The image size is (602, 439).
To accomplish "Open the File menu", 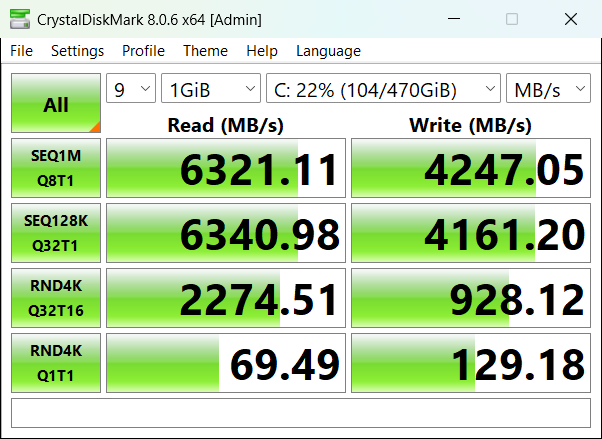I will tap(22, 51).
